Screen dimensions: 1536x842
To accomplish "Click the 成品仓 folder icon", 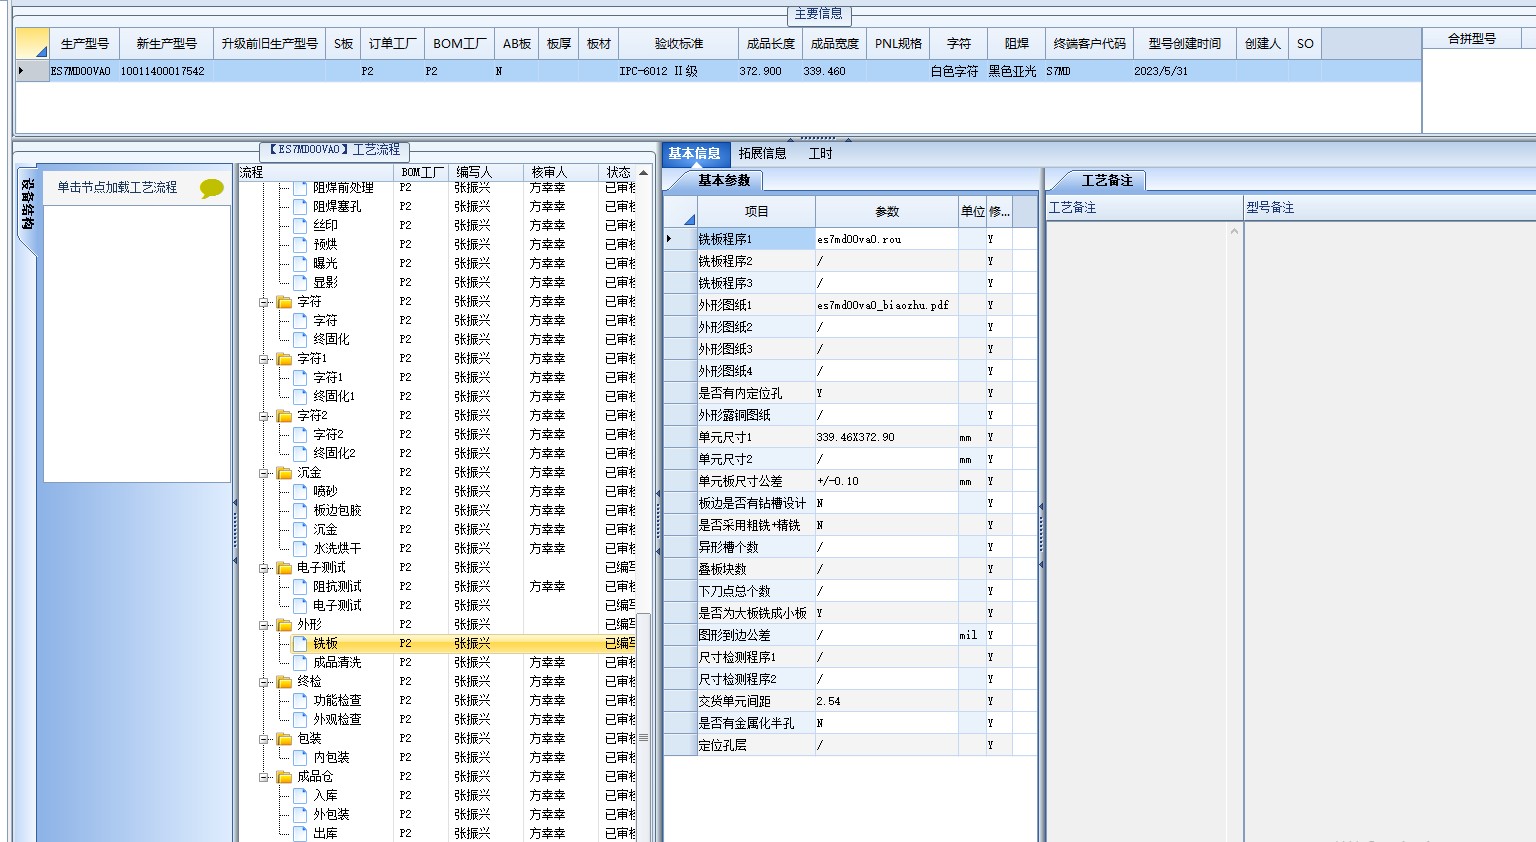I will point(284,777).
